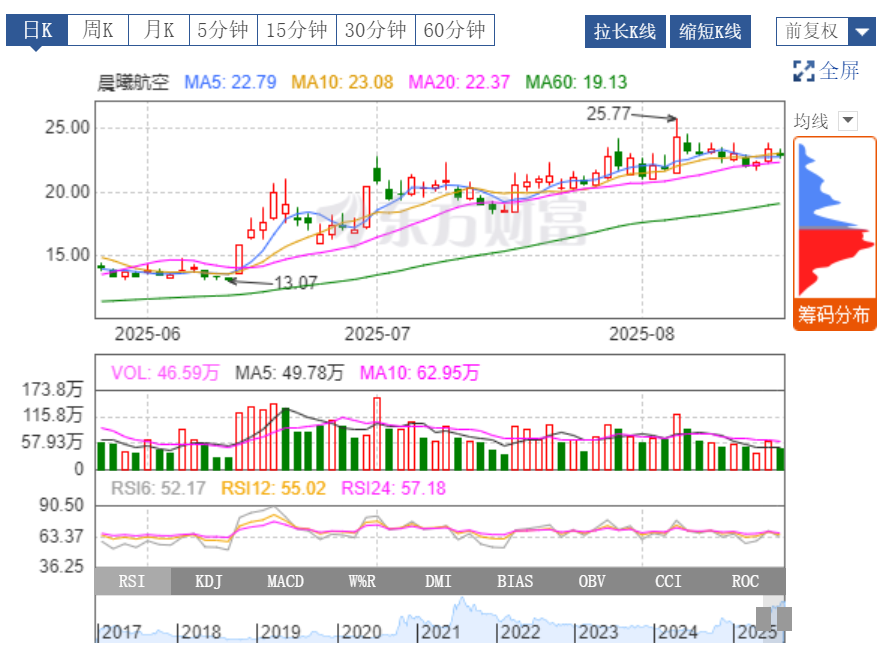The width and height of the screenshot is (885, 651).
Task: Click the fullscreen expand icon
Action: (803, 71)
